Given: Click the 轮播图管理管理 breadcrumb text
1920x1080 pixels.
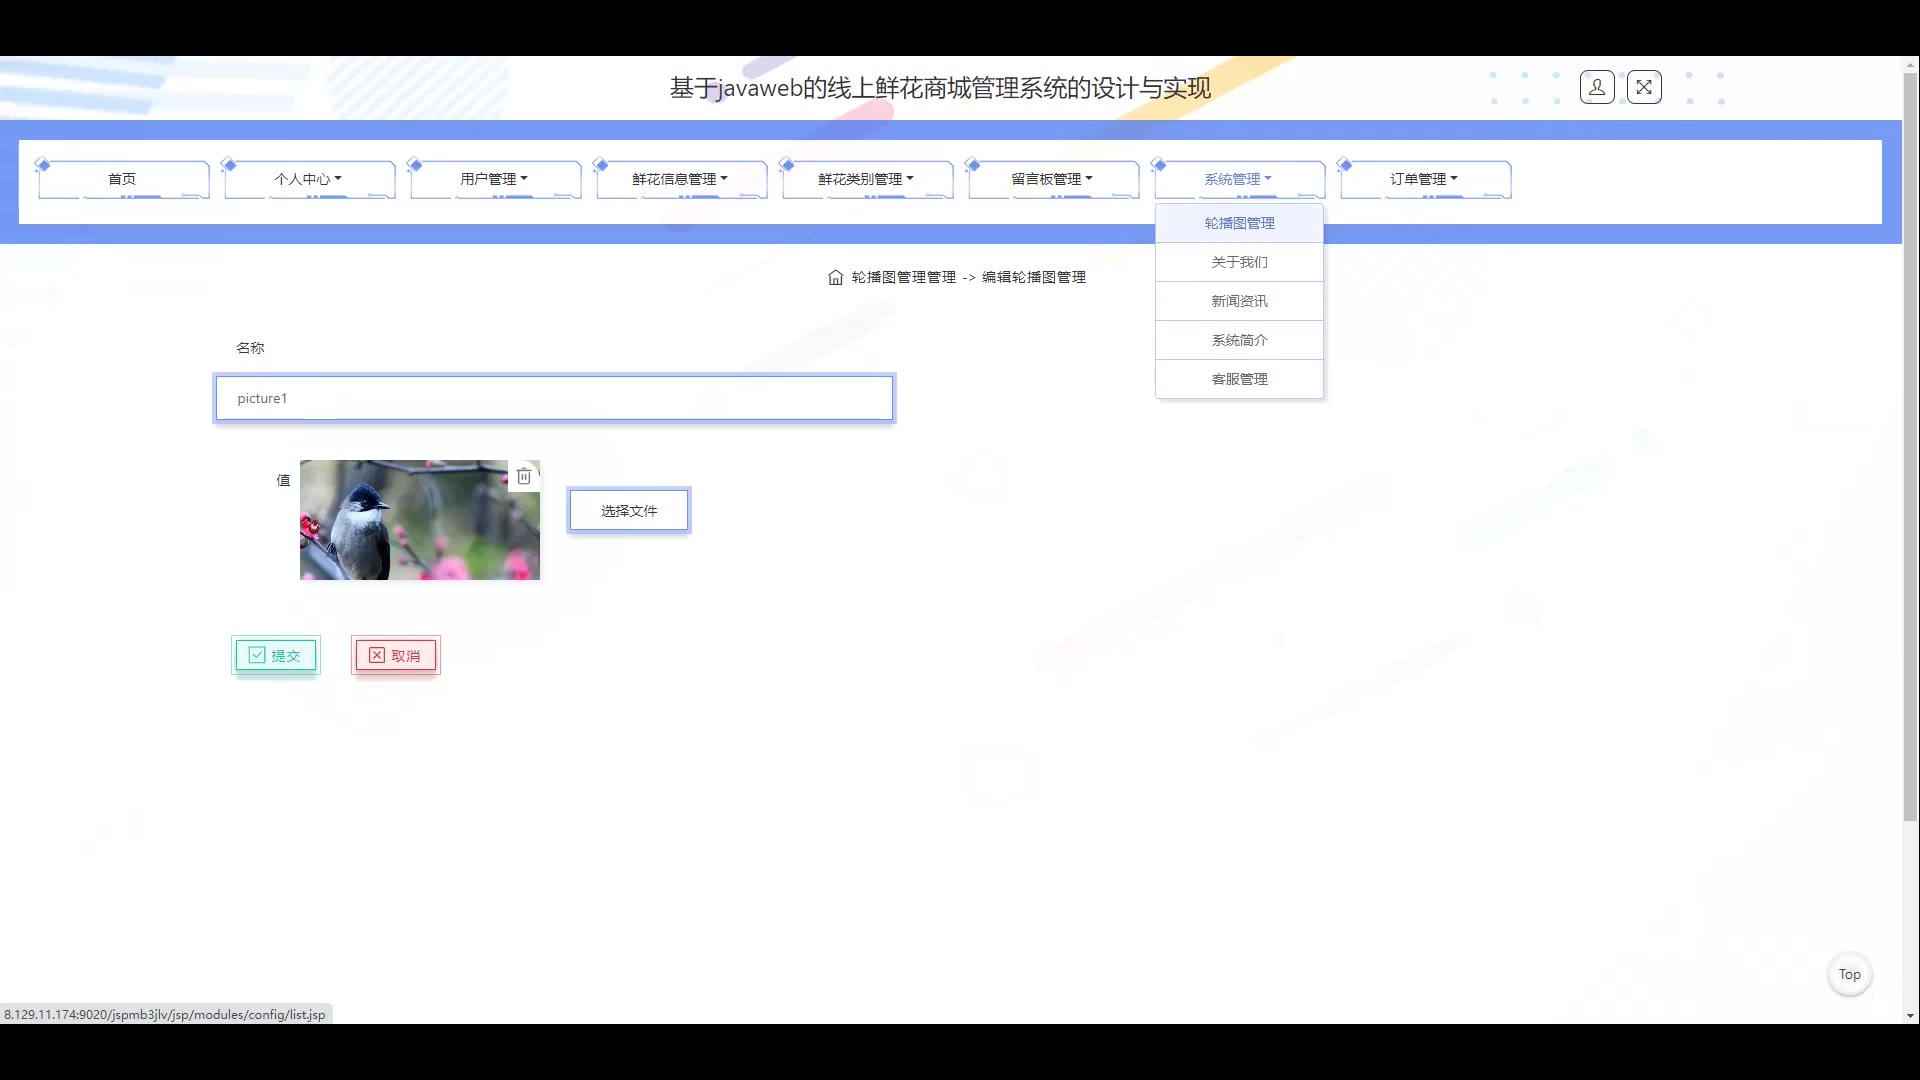Looking at the screenshot, I should 904,277.
